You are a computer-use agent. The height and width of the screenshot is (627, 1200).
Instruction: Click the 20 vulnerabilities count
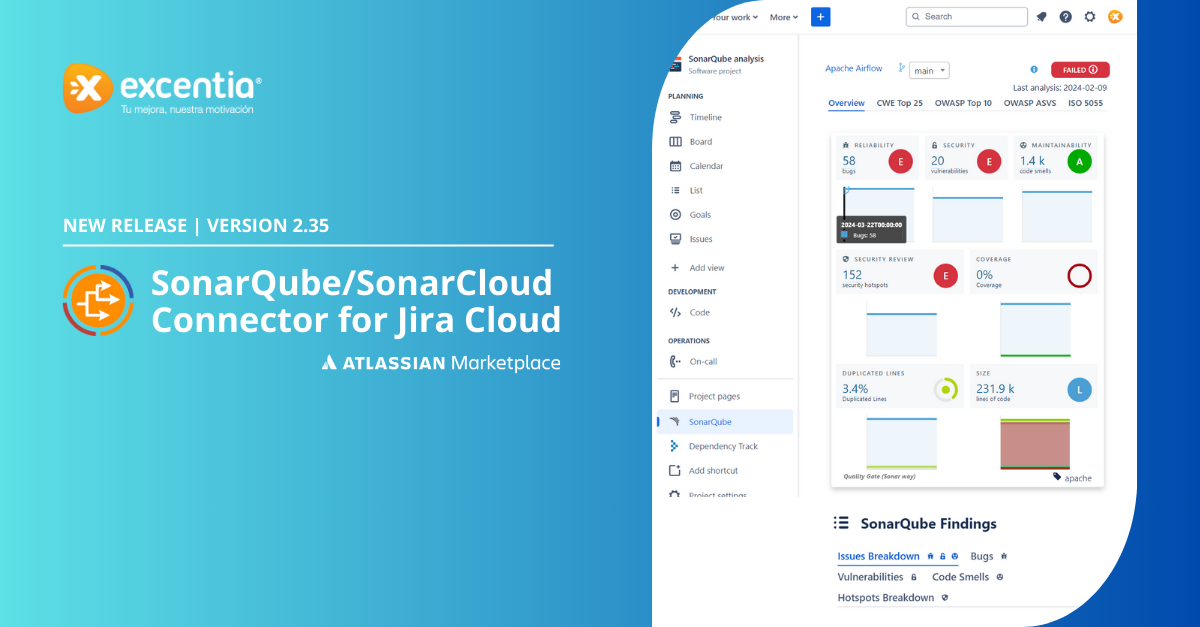point(937,160)
